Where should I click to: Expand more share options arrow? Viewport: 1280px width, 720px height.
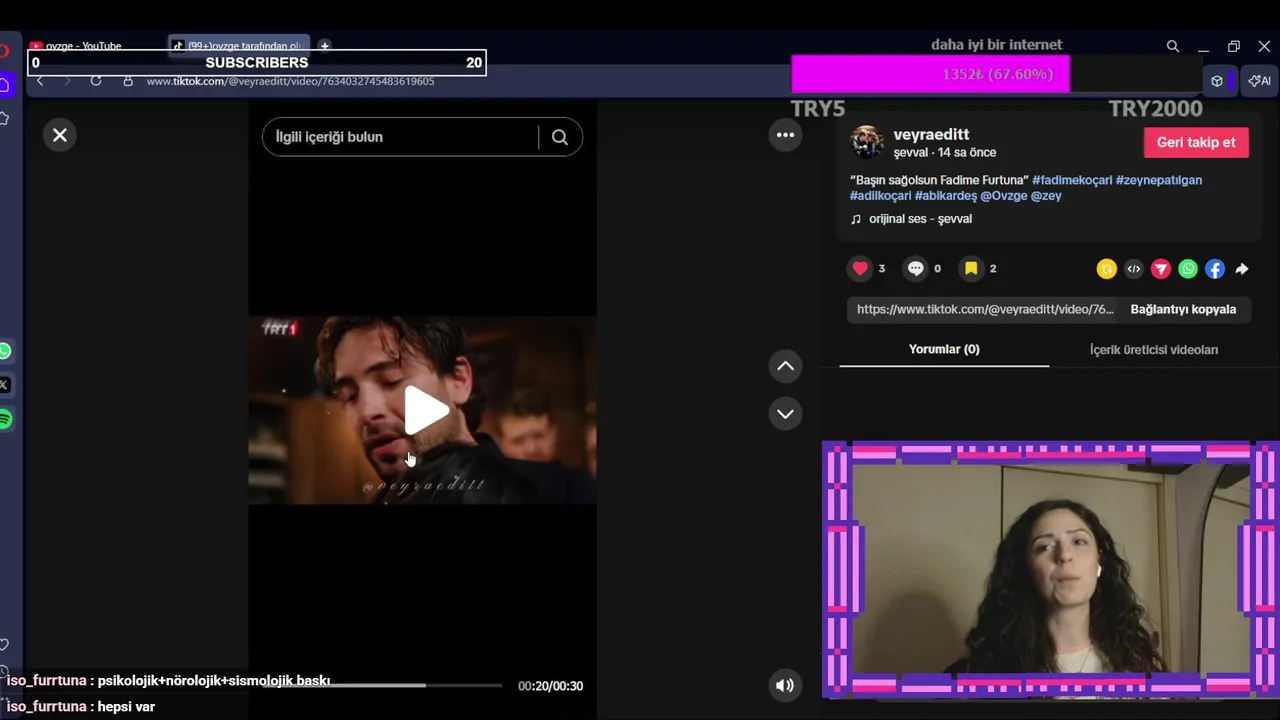1242,269
